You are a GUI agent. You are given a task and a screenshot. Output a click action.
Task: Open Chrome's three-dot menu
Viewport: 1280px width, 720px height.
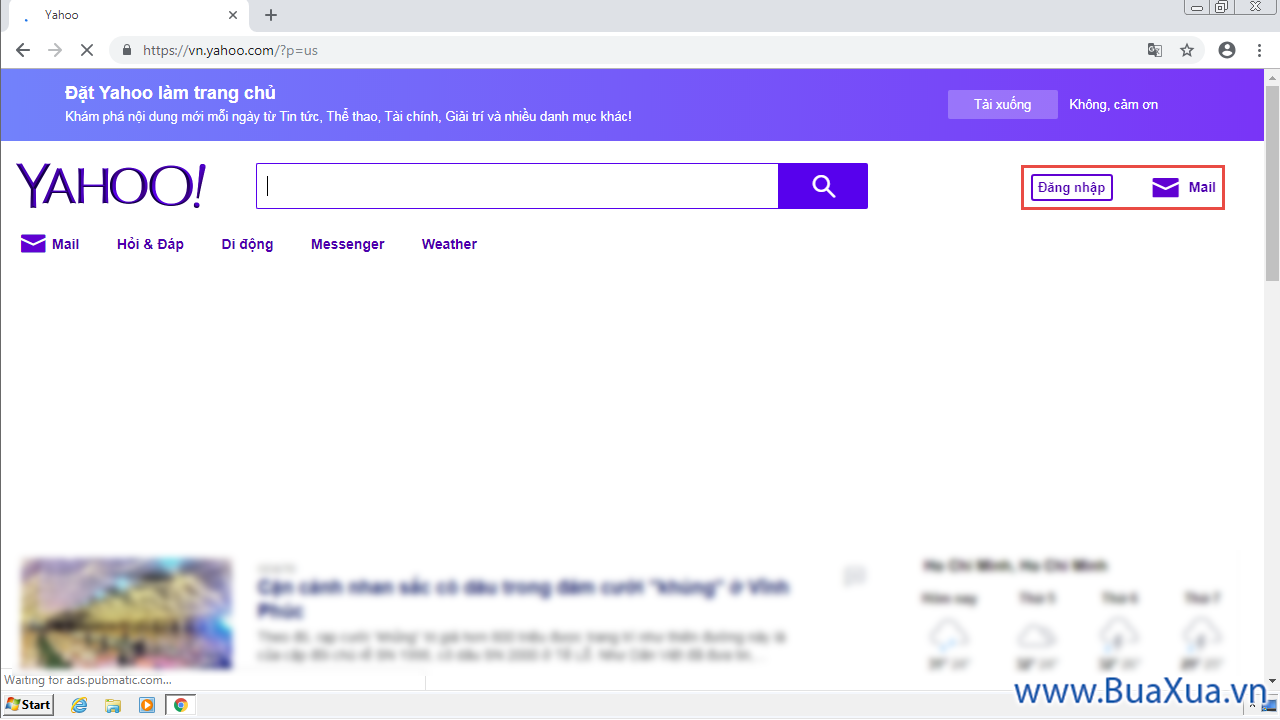point(1257,50)
